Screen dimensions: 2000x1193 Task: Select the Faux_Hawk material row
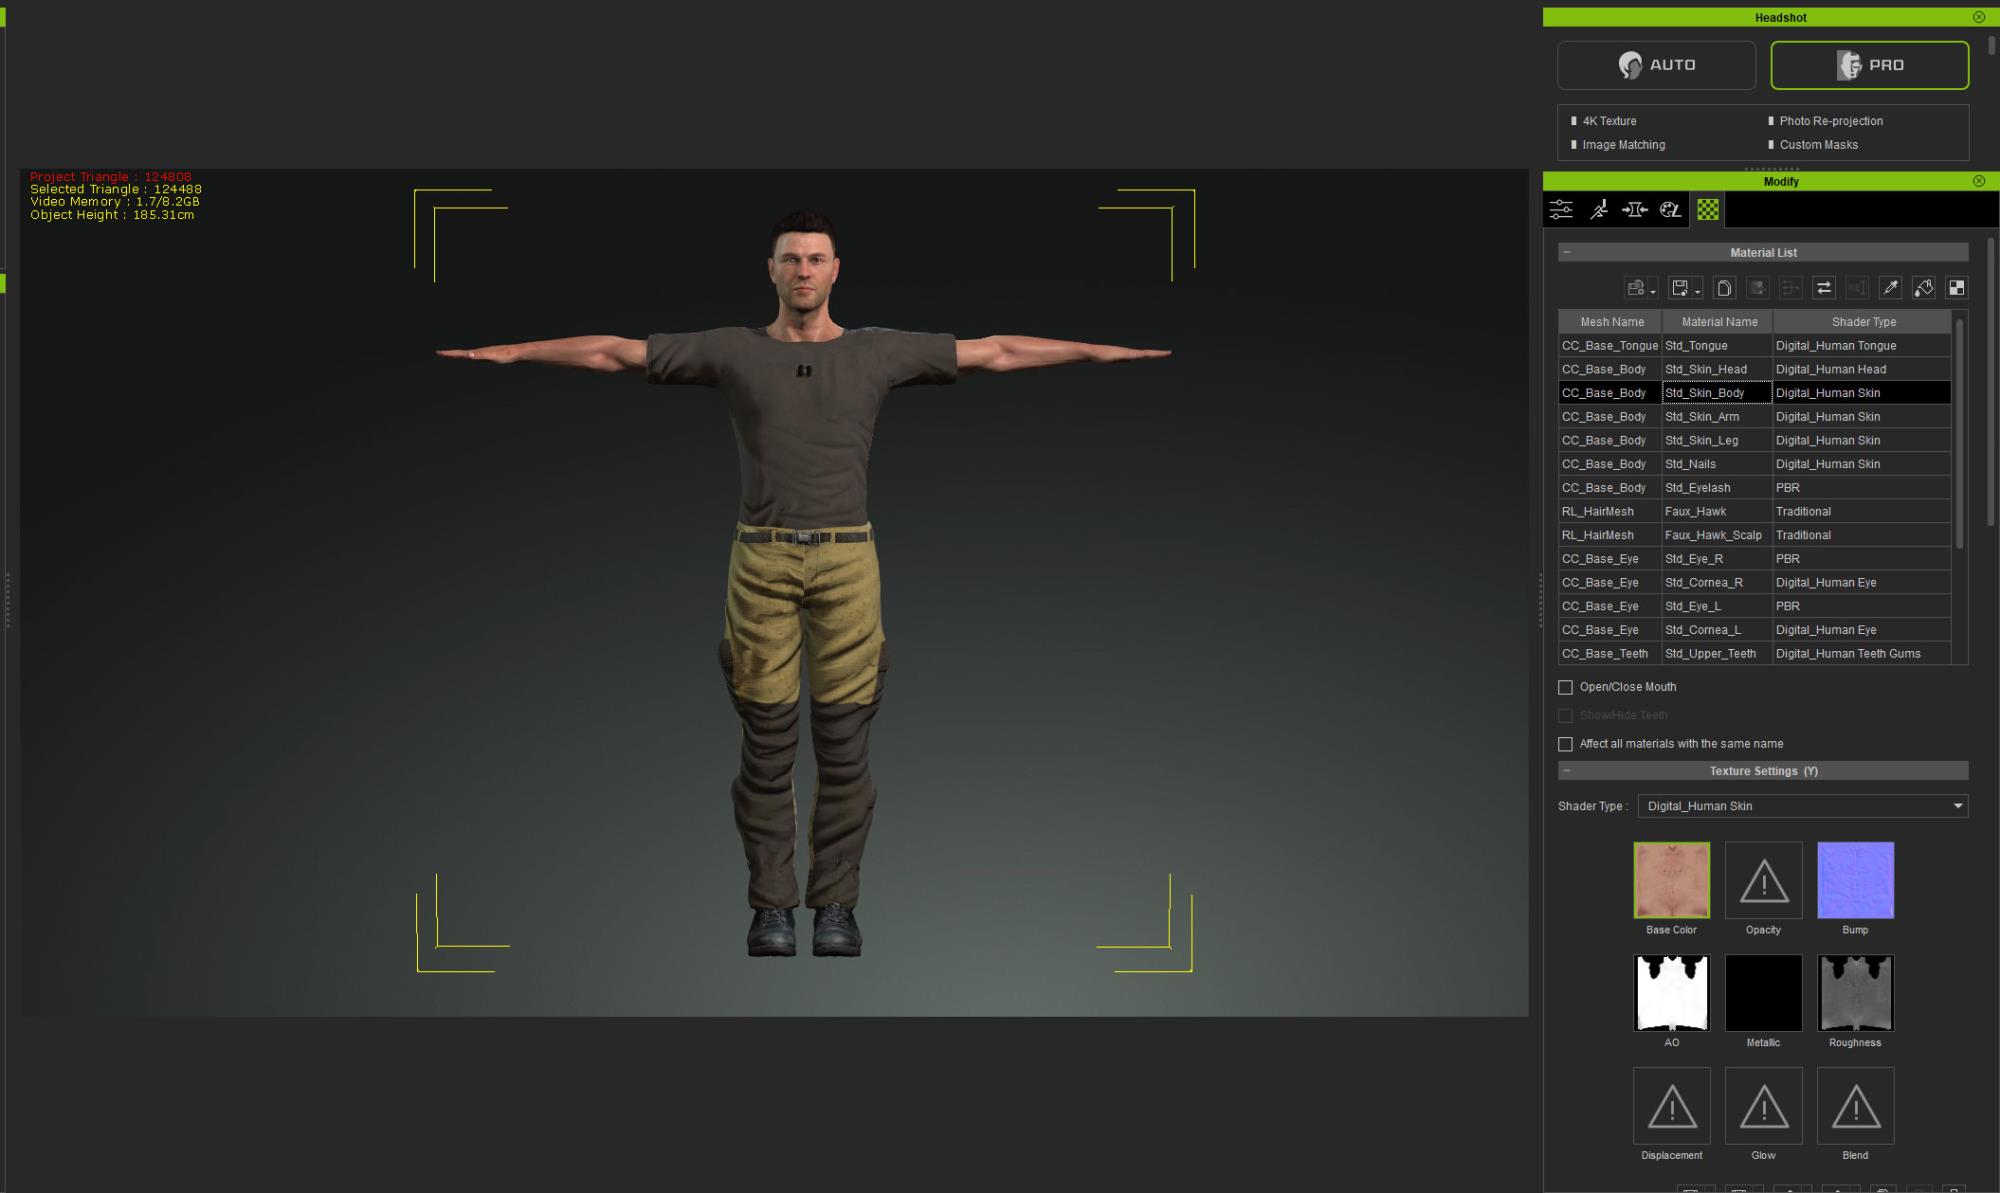click(1754, 511)
